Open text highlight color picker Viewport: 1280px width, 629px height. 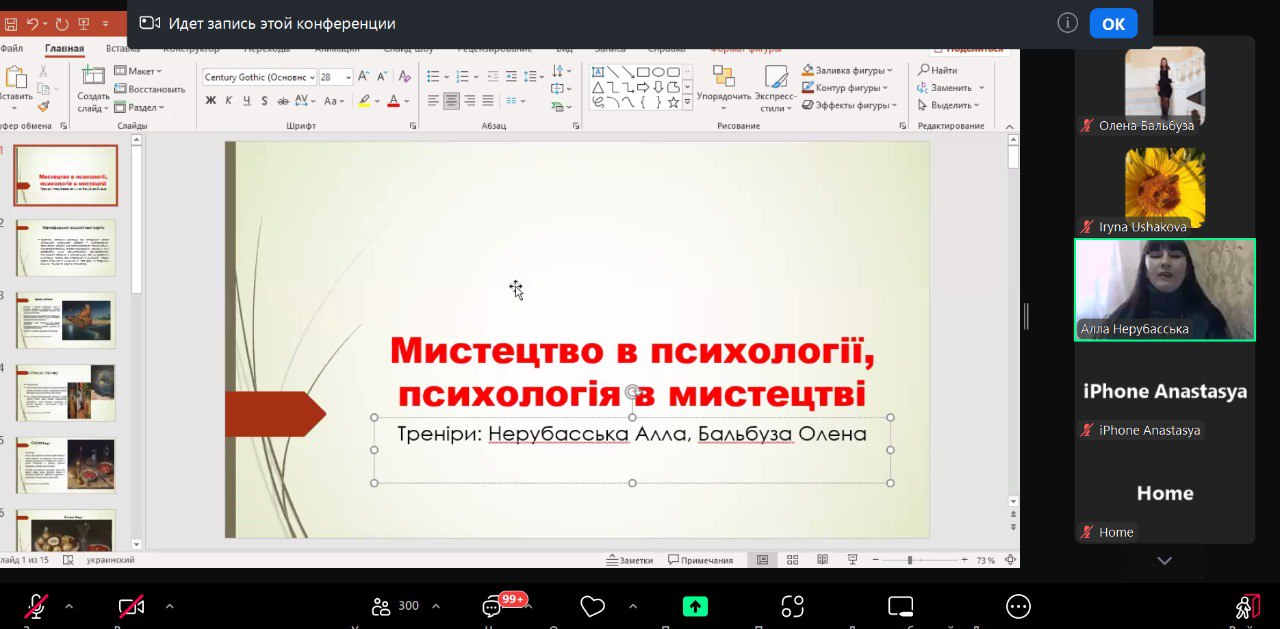coord(367,100)
